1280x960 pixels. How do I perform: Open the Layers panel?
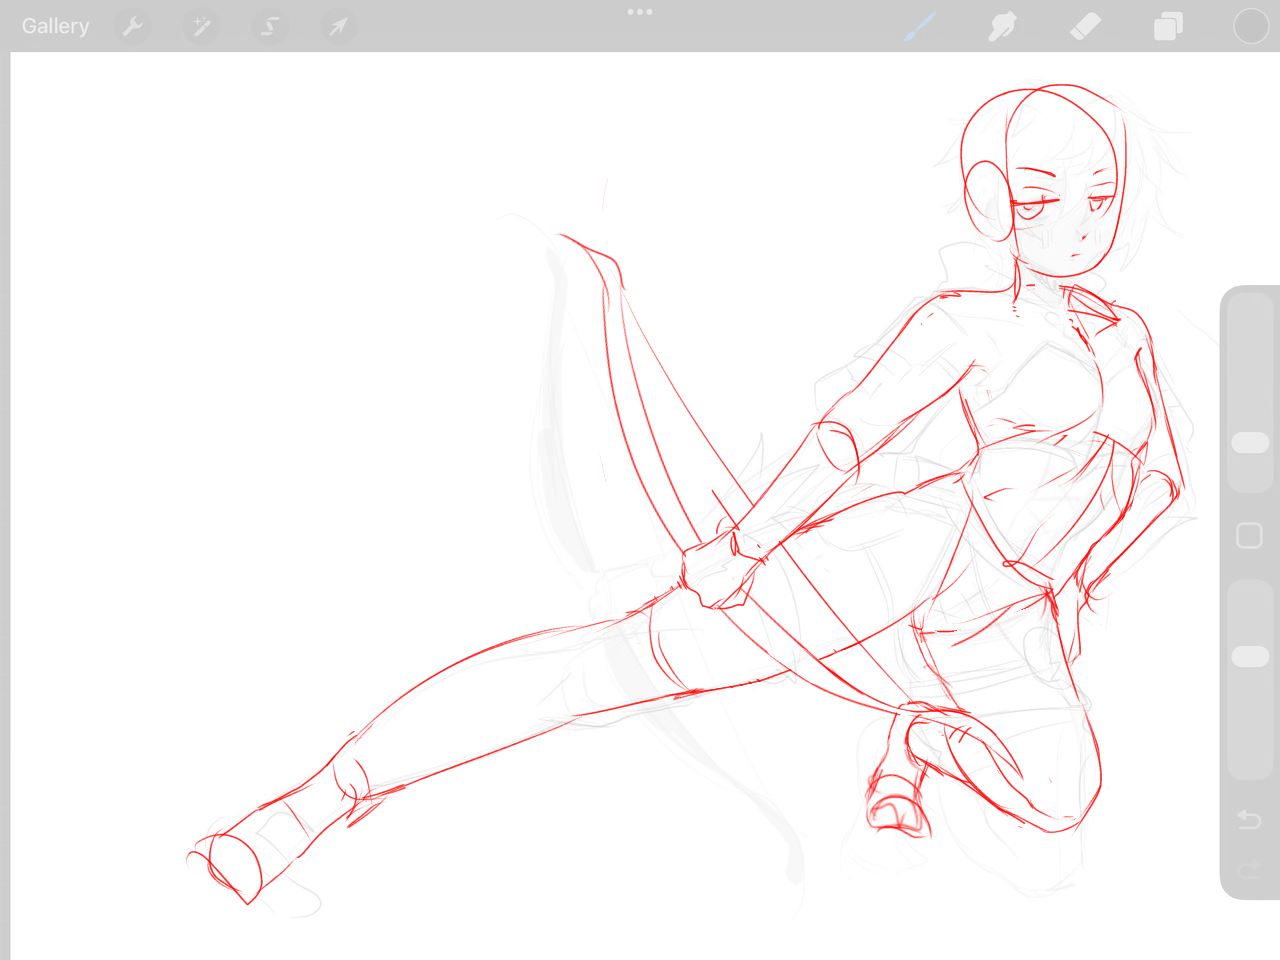coord(1167,26)
